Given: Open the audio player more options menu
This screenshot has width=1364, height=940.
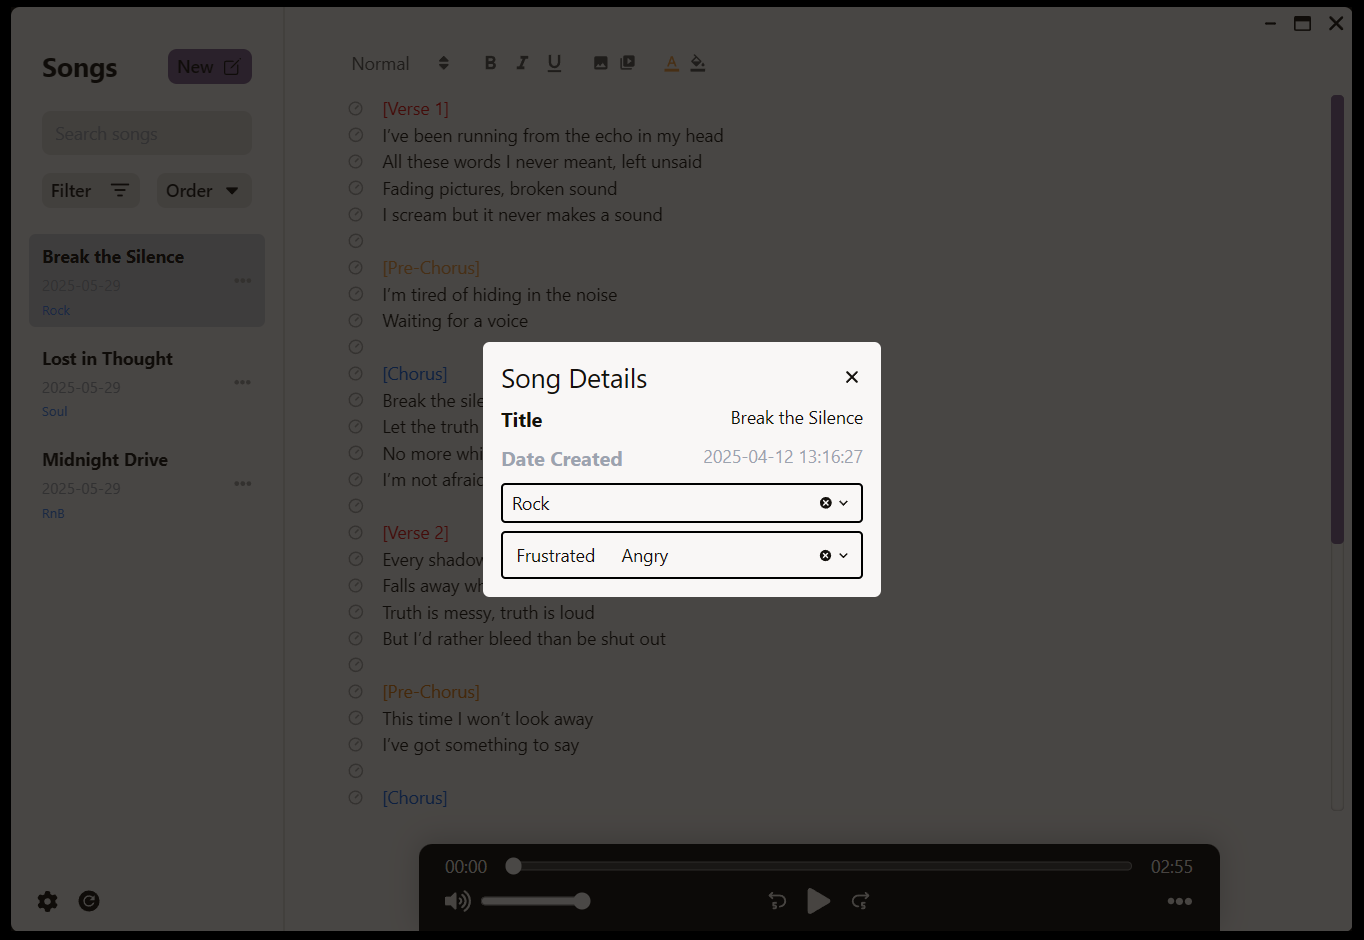Looking at the screenshot, I should pos(1179,901).
